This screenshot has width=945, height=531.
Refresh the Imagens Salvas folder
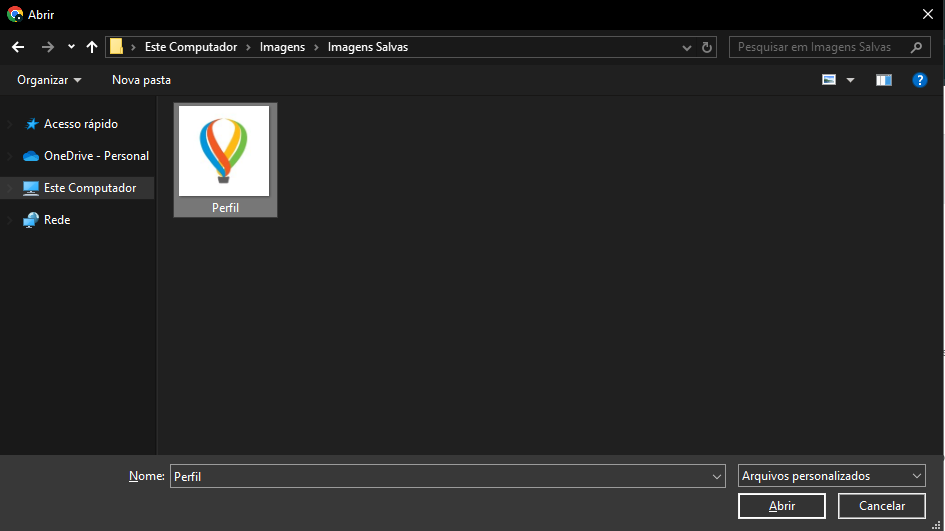click(707, 48)
